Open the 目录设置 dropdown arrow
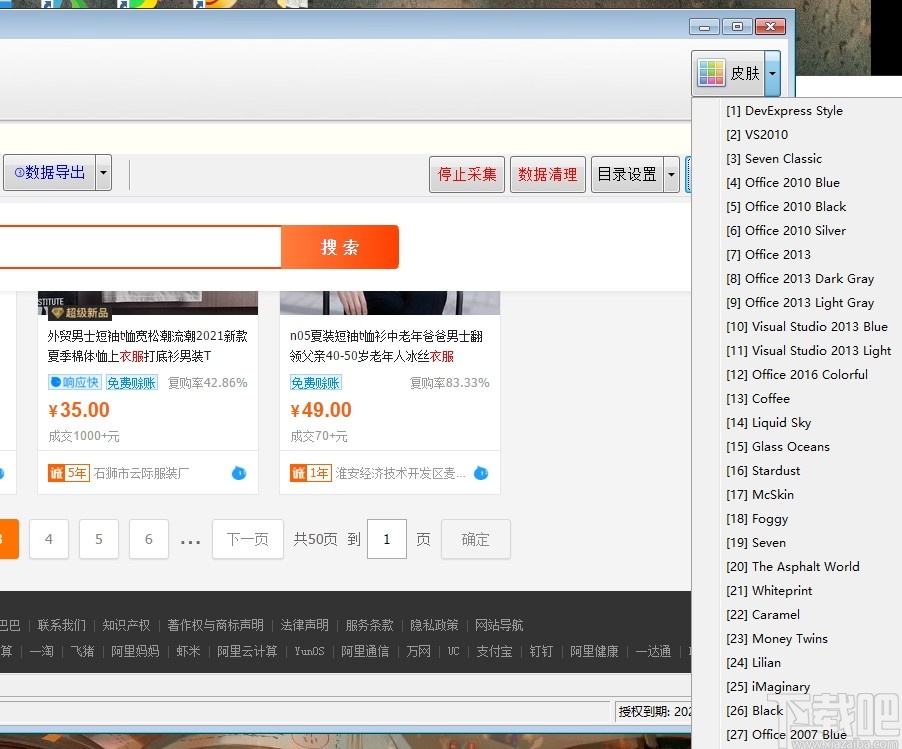 [672, 172]
